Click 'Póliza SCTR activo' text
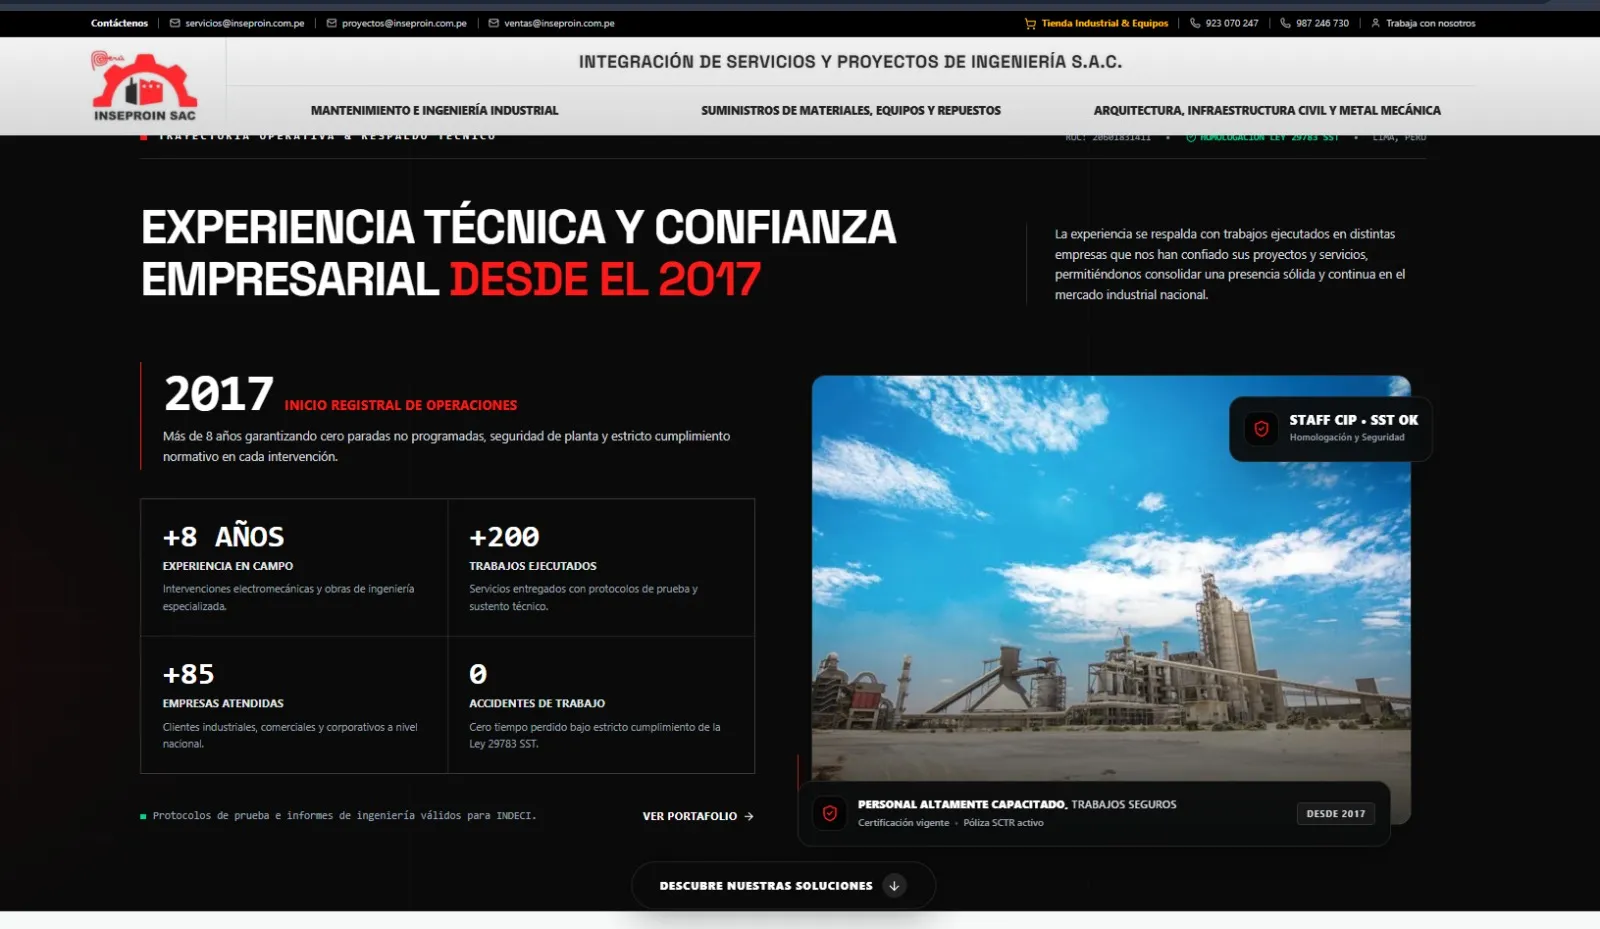 pos(1003,823)
